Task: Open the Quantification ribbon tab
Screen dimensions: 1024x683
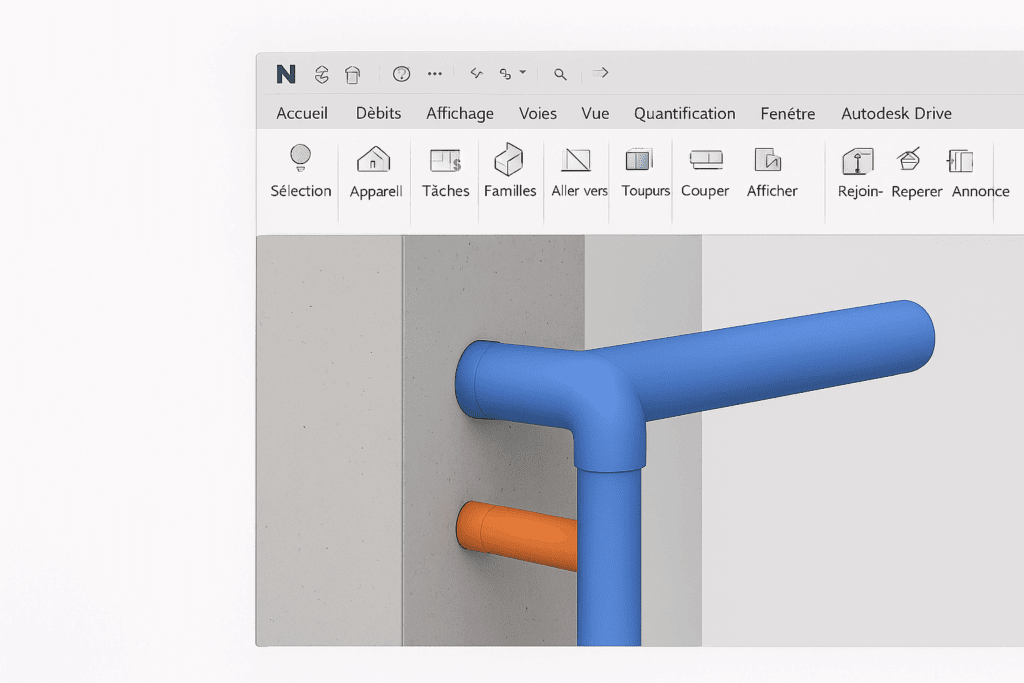Action: [684, 113]
